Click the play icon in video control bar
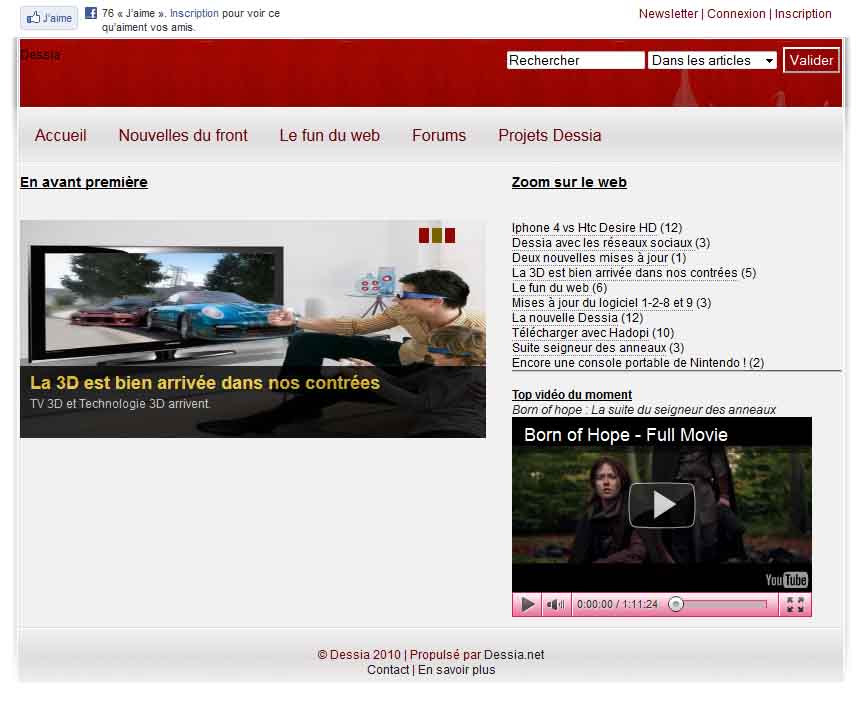 527,604
